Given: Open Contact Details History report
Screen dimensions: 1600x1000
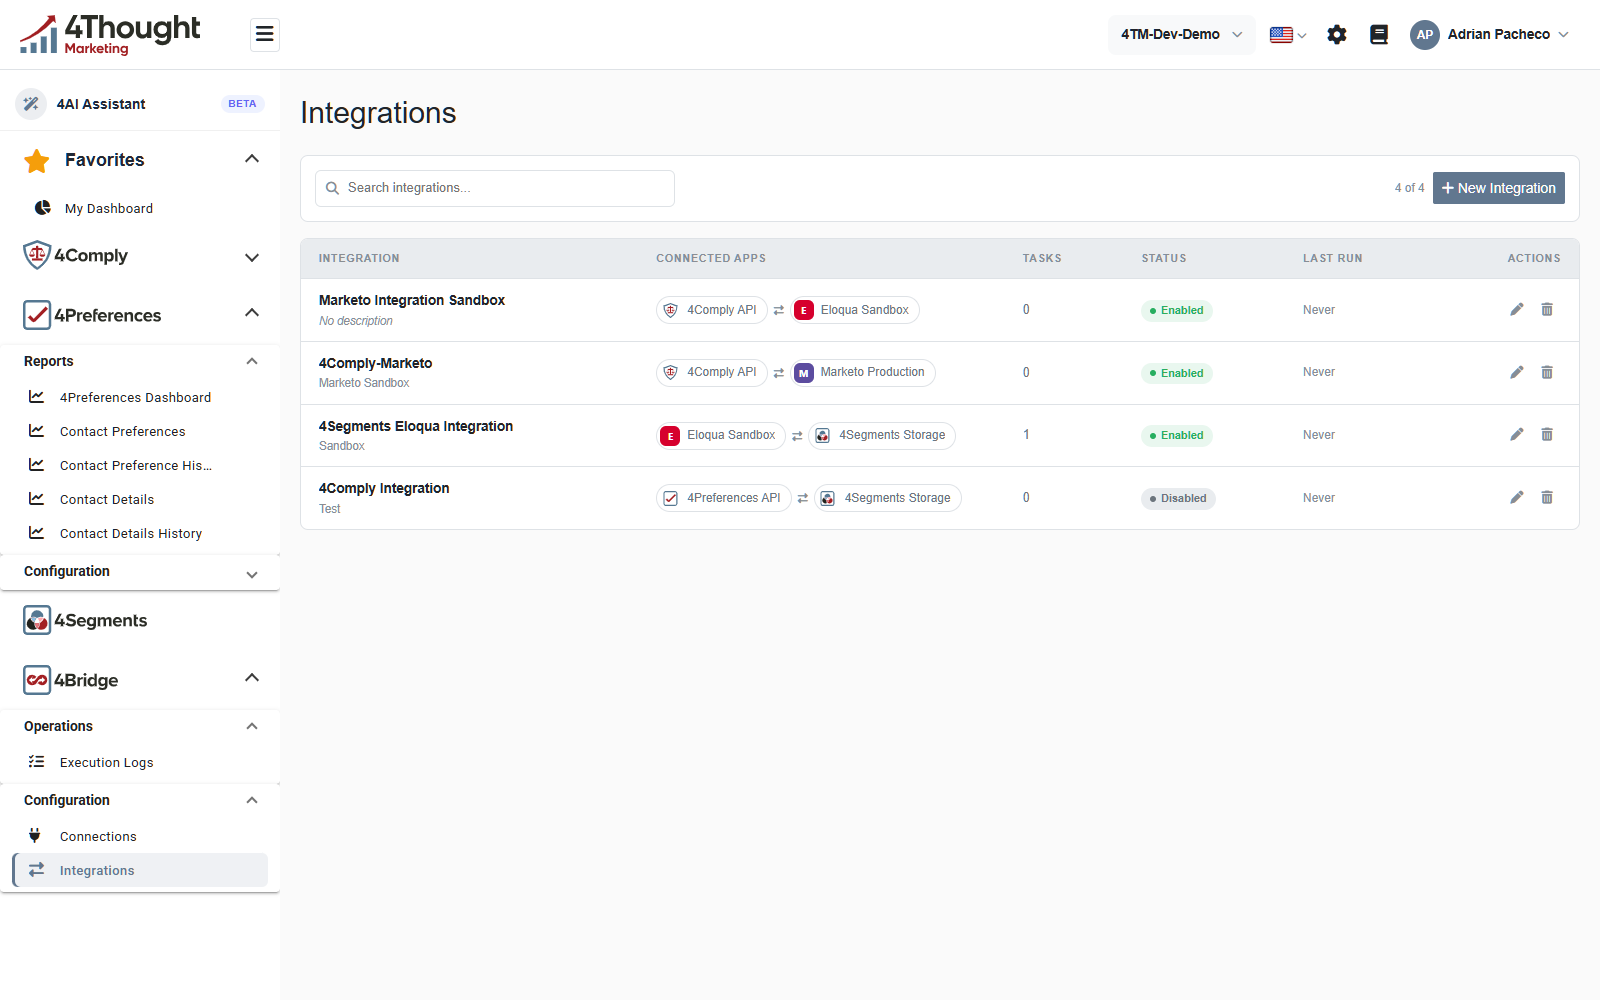Looking at the screenshot, I should [131, 533].
